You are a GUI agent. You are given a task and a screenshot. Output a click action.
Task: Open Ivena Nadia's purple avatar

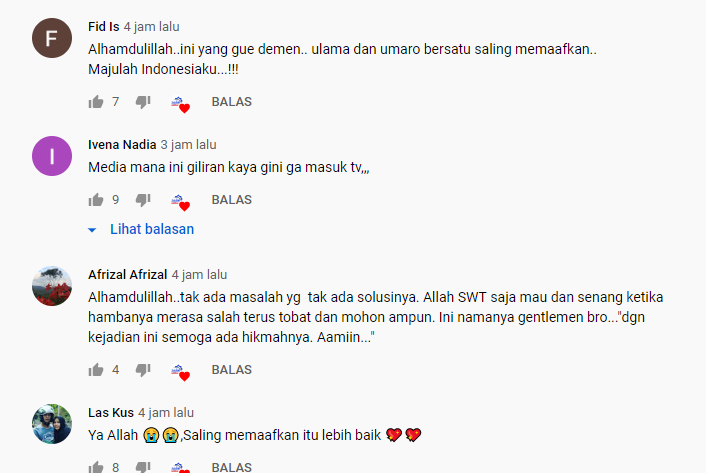[x=52, y=156]
